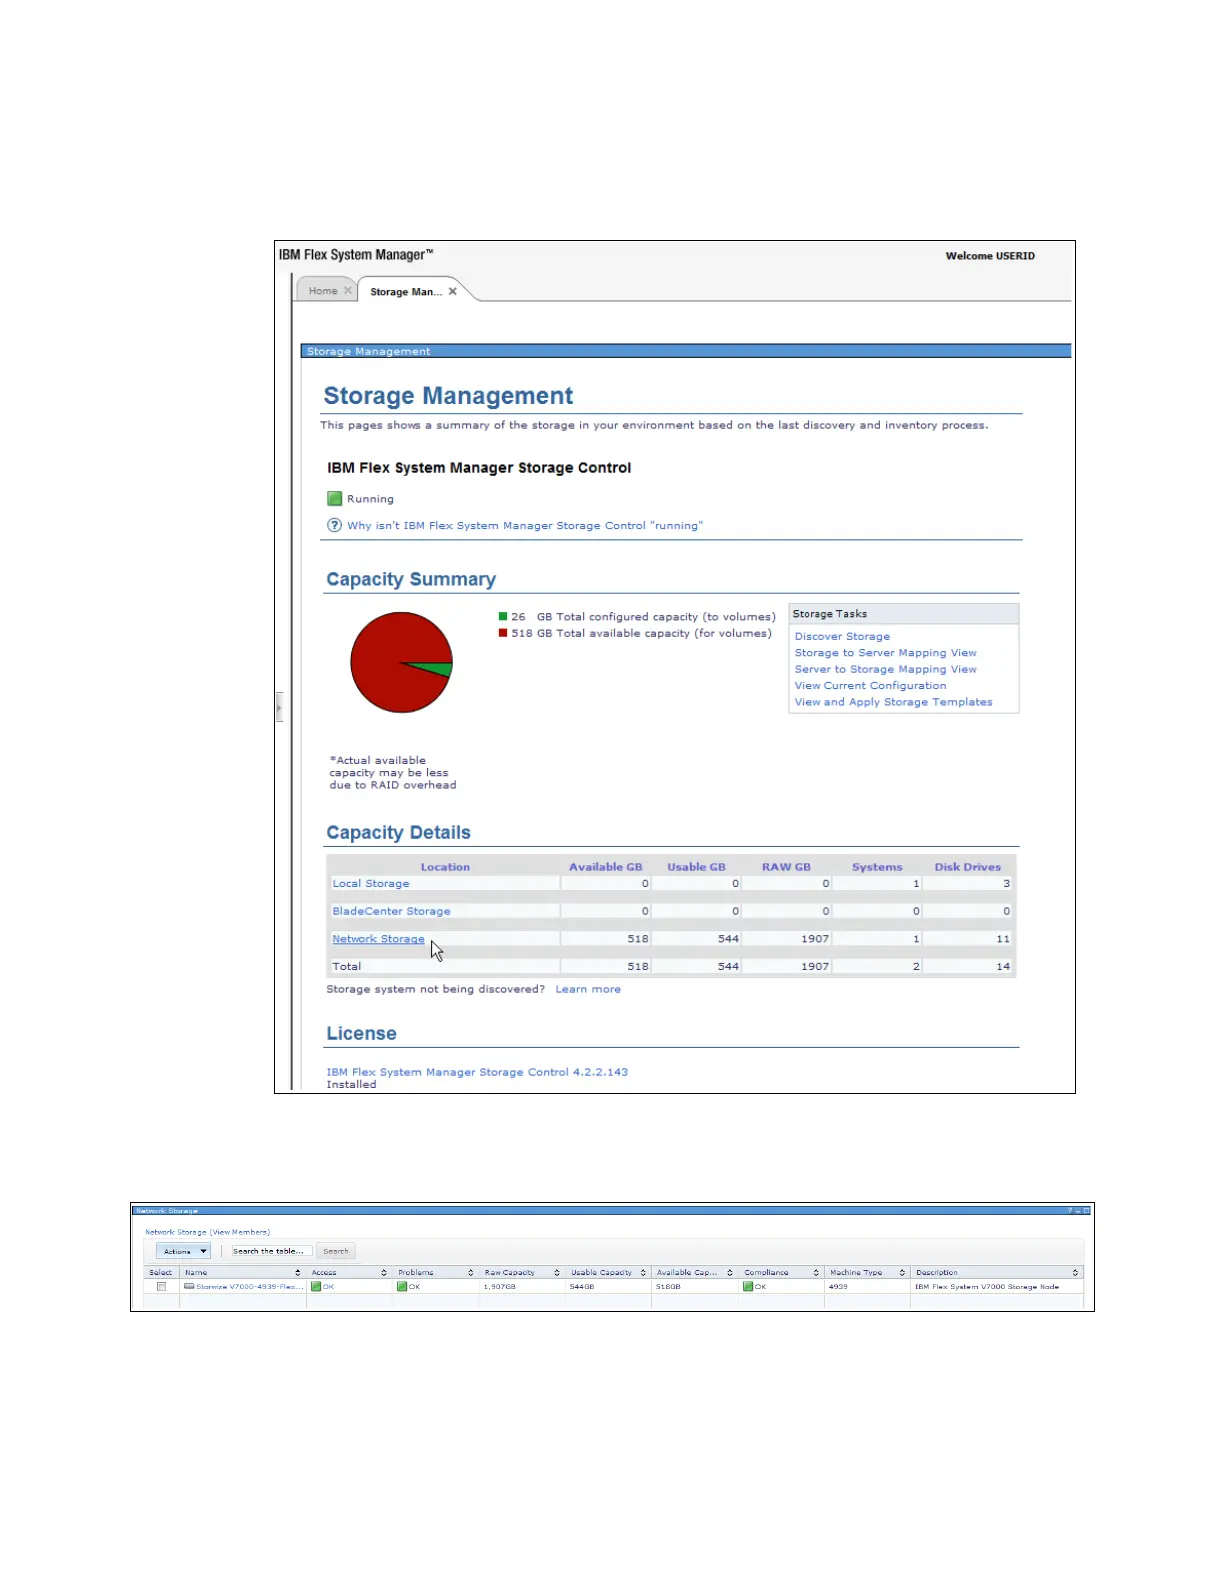This screenshot has width=1224, height=1584.
Task: Click the Description cell for V7000 Storage Node
Action: click(x=997, y=1287)
